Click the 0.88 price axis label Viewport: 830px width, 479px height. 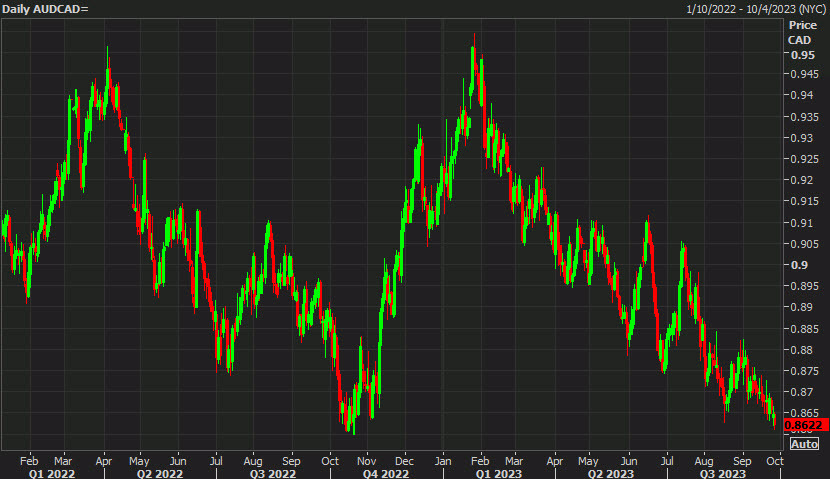tap(802, 350)
